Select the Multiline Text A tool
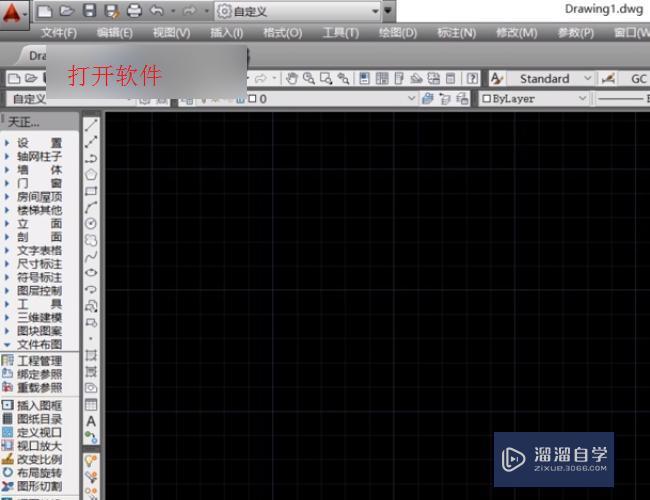 click(x=91, y=421)
